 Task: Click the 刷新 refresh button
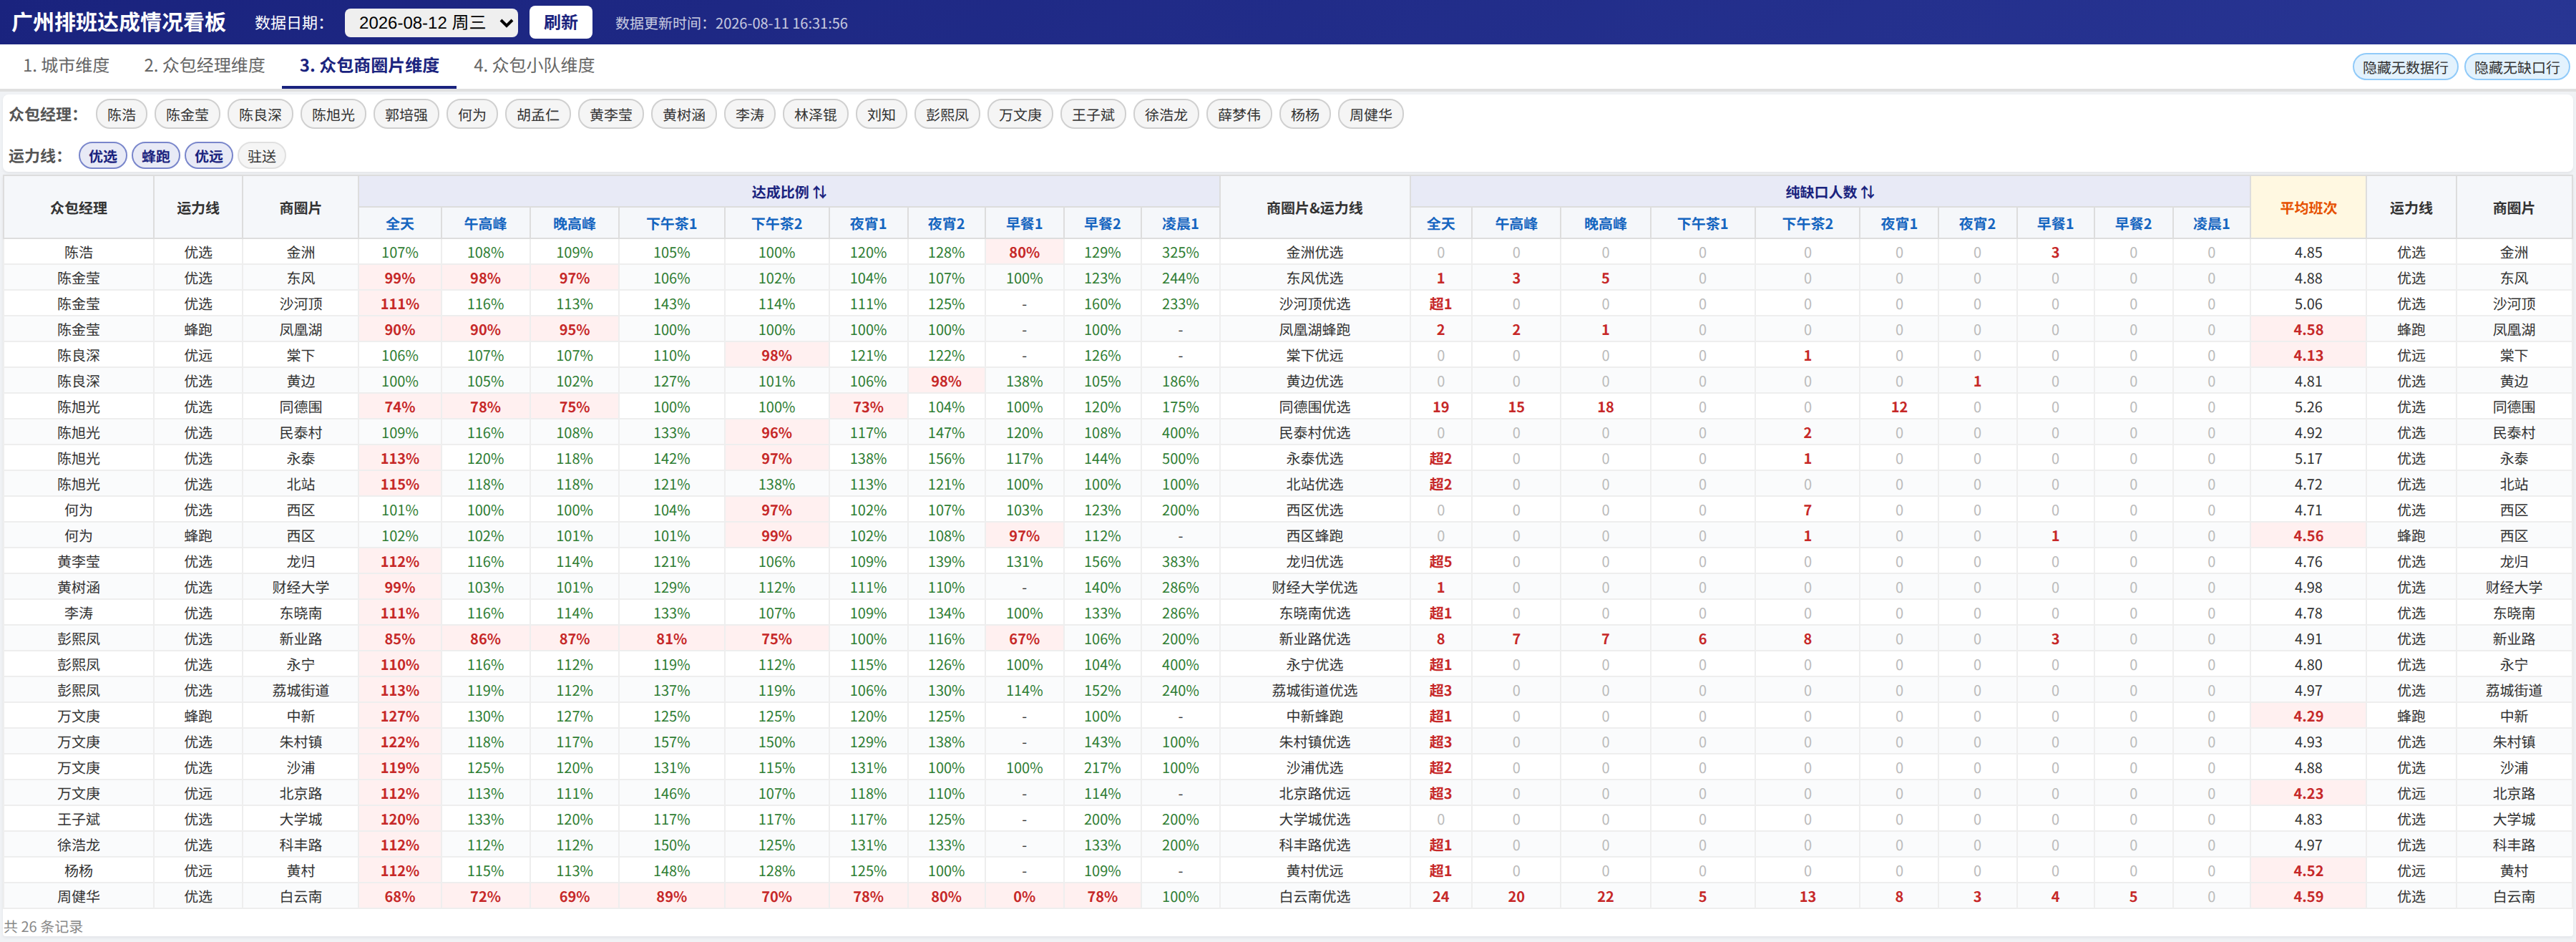[560, 22]
